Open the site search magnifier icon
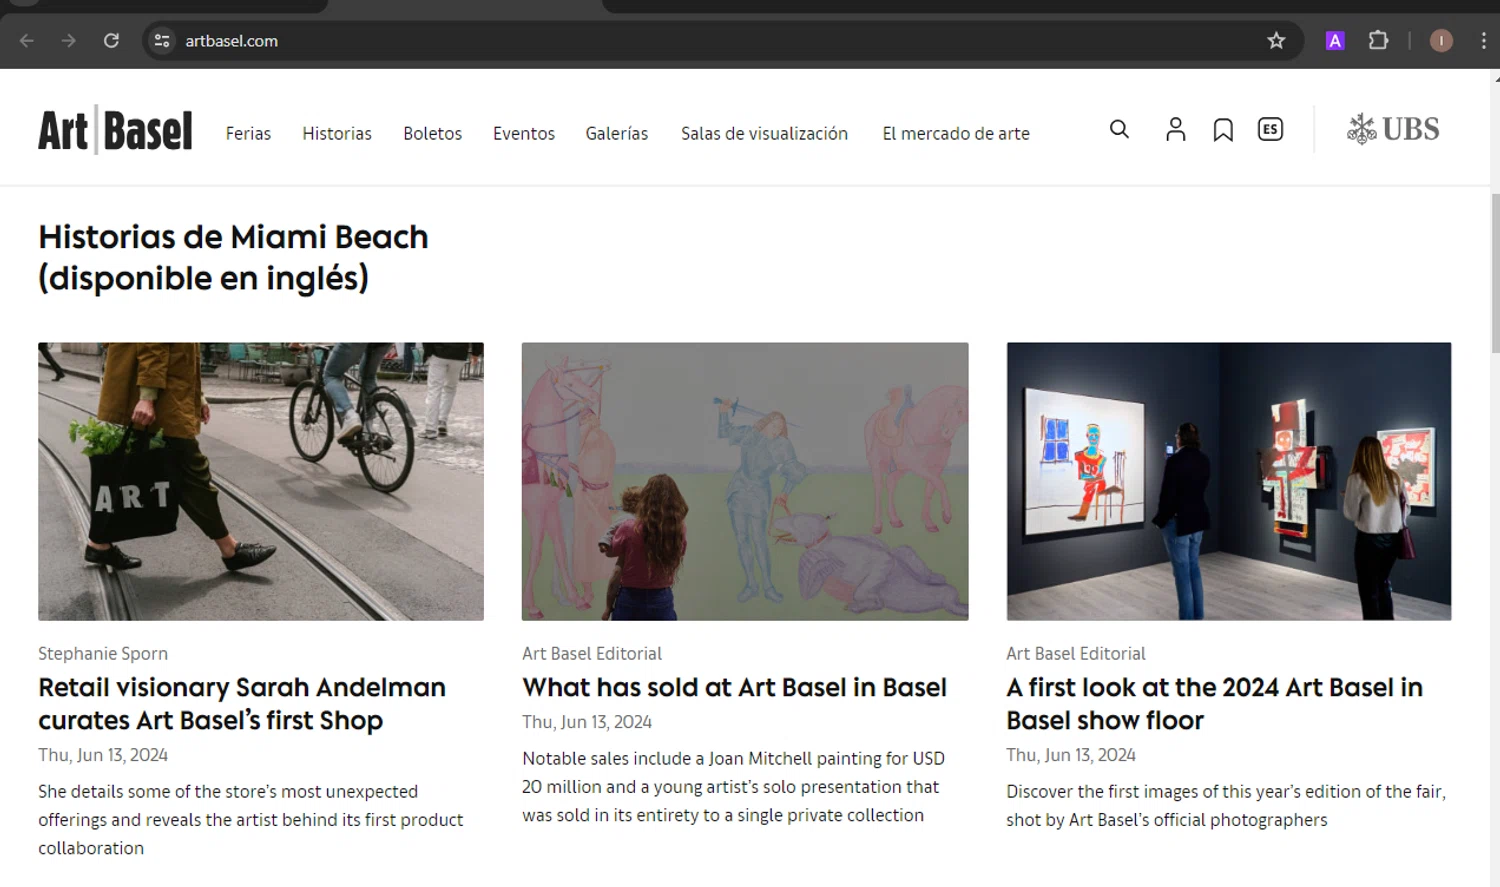Screen dimensions: 1500x887 click(1119, 129)
